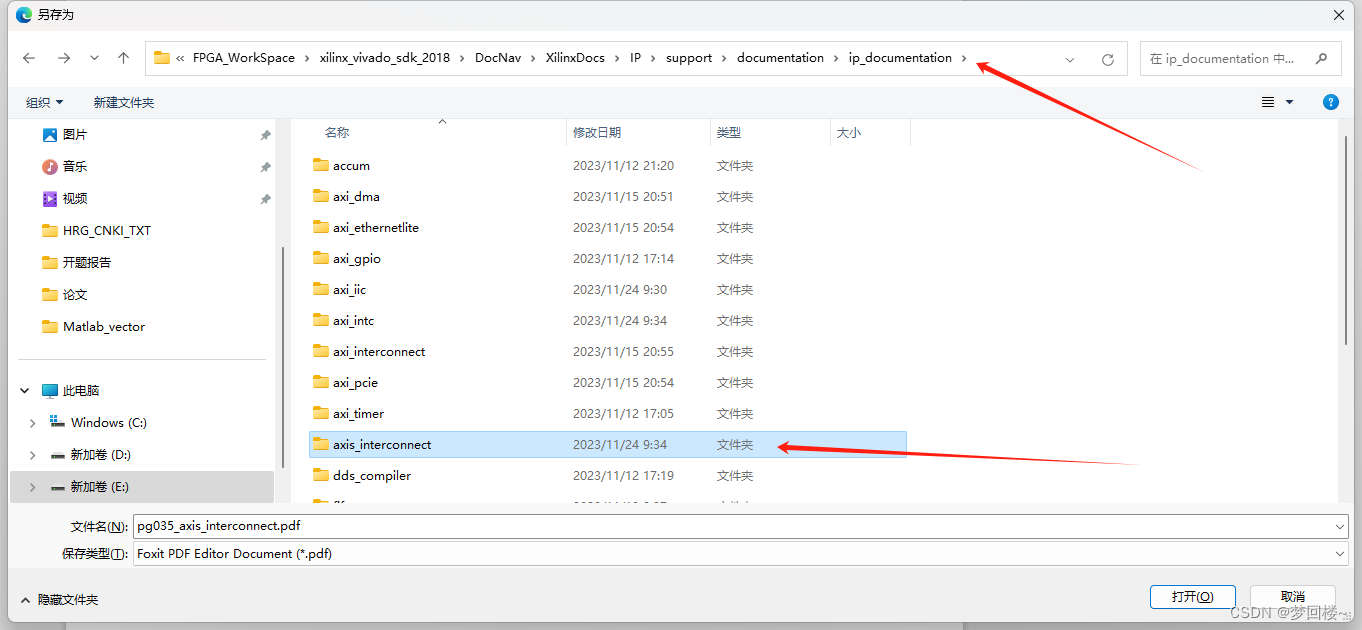Refresh the current folder view
Image resolution: width=1362 pixels, height=630 pixels.
1107,58
